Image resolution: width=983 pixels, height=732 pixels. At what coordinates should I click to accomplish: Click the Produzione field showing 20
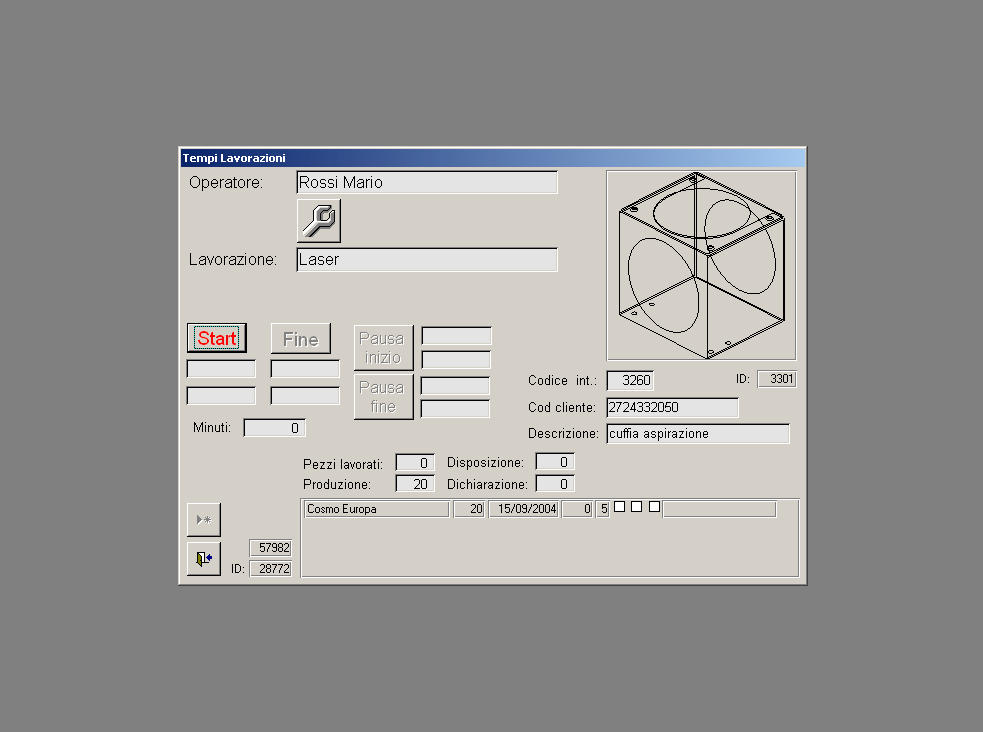pyautogui.click(x=415, y=484)
